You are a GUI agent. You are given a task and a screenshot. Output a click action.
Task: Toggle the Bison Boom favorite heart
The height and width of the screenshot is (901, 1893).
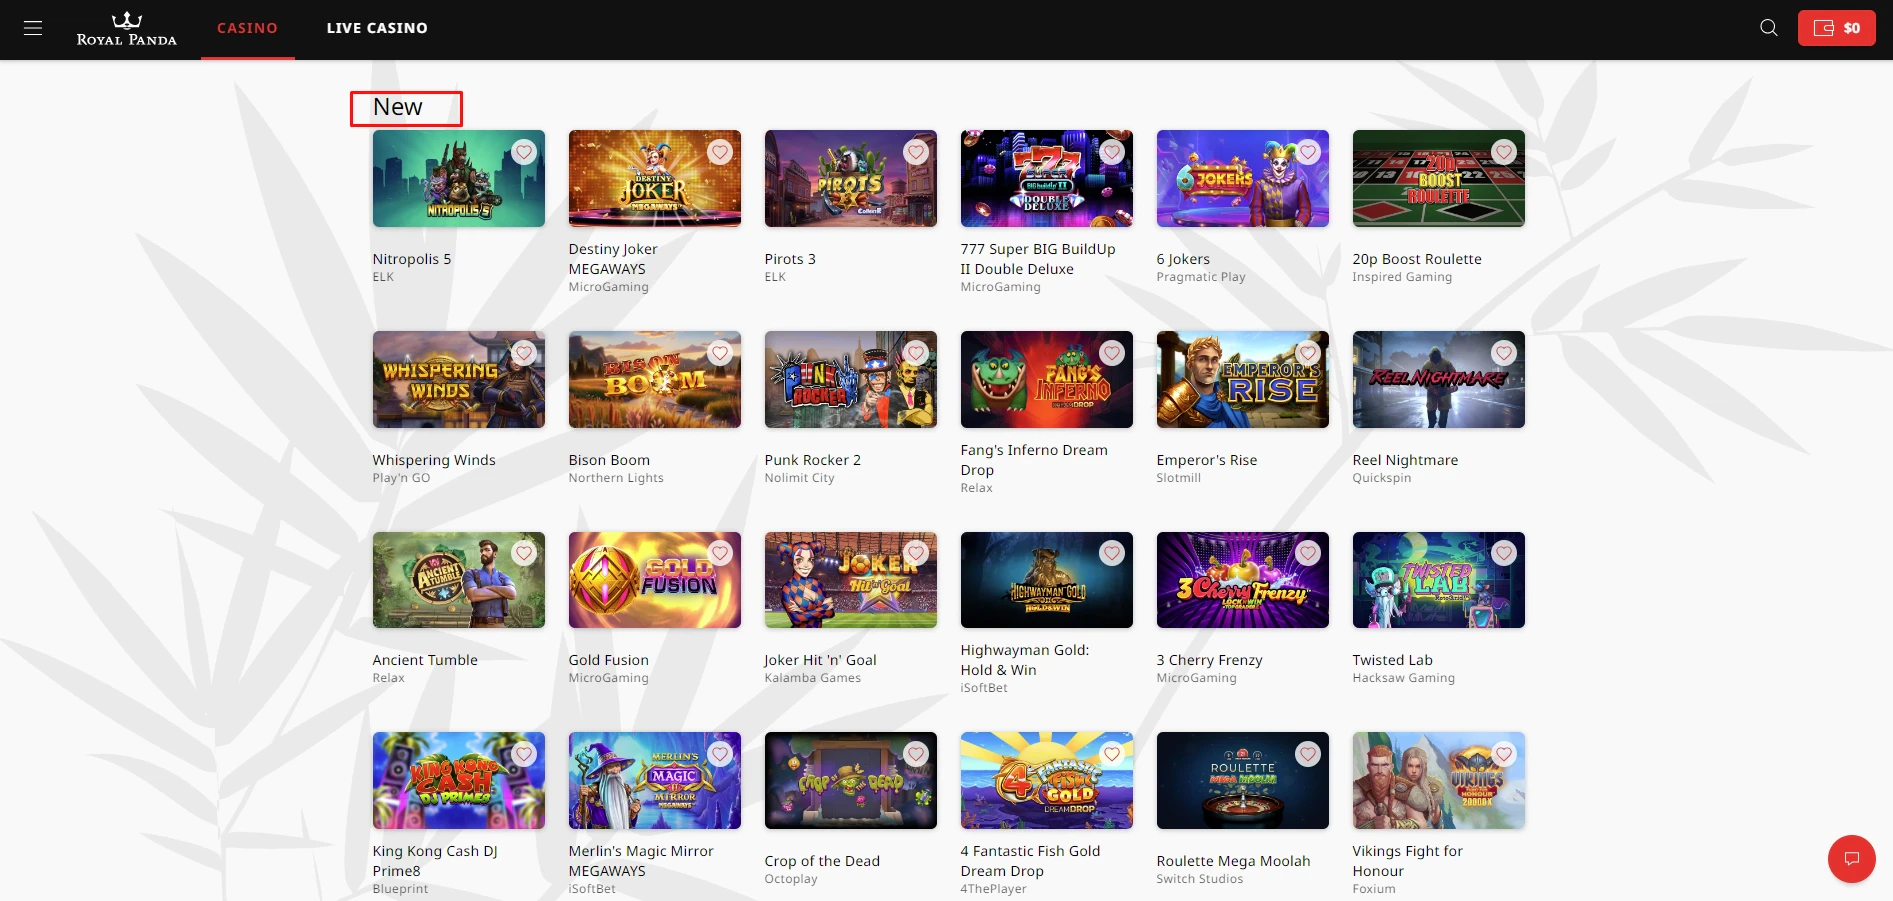pyautogui.click(x=720, y=353)
